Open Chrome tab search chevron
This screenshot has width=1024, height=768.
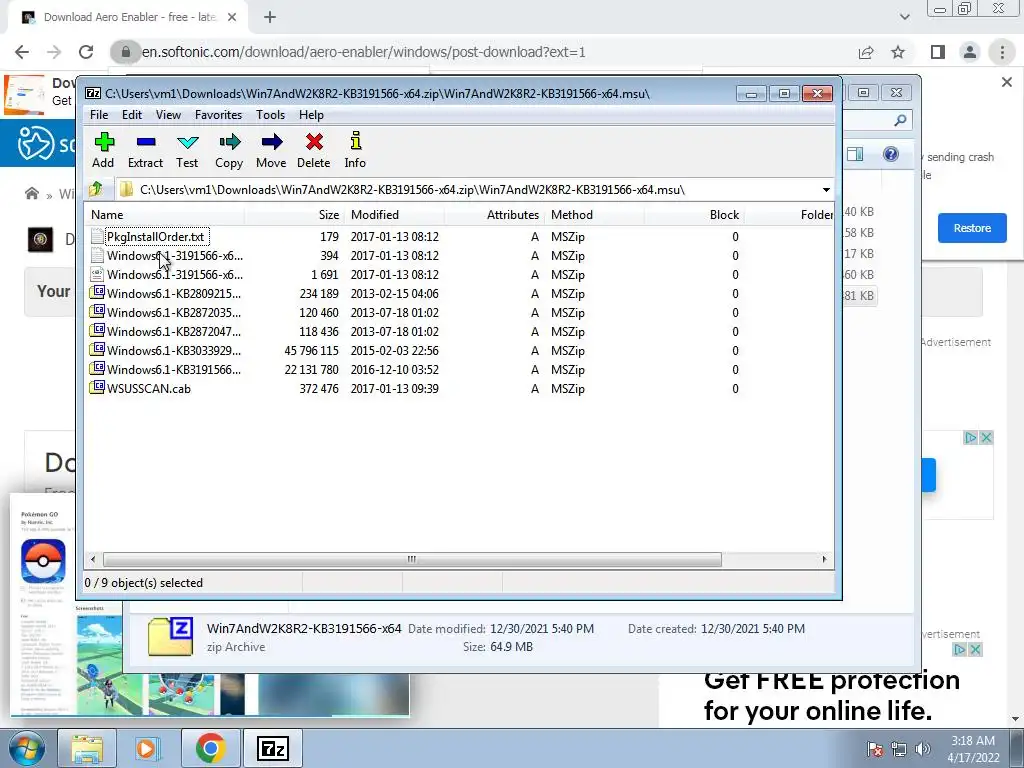[904, 17]
